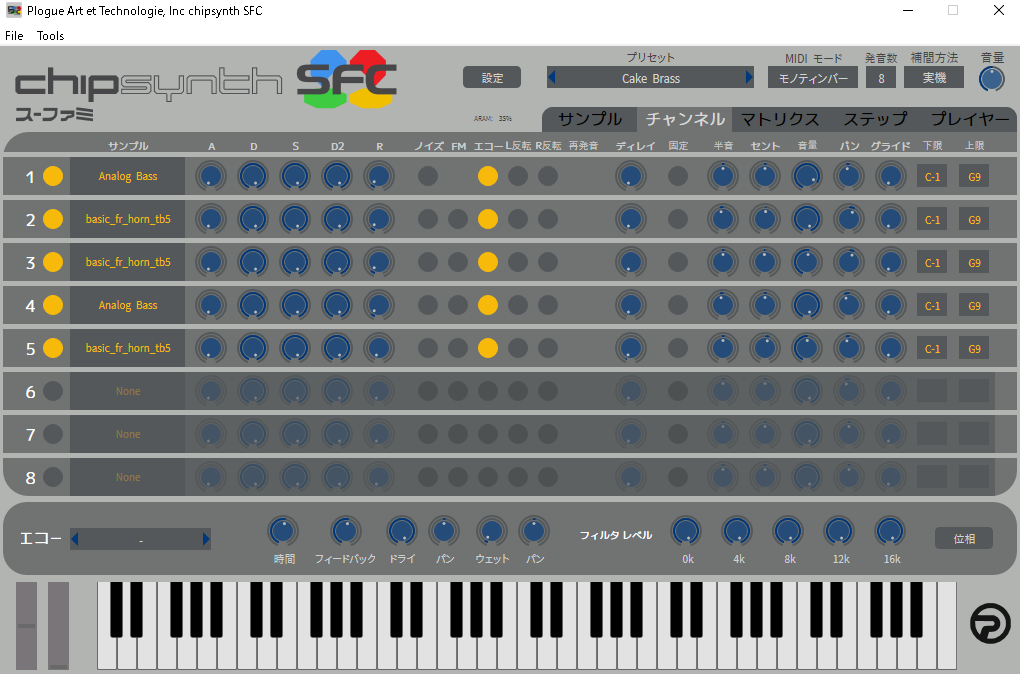
Task: Select next echo preset with right arrow
Action: (206, 539)
